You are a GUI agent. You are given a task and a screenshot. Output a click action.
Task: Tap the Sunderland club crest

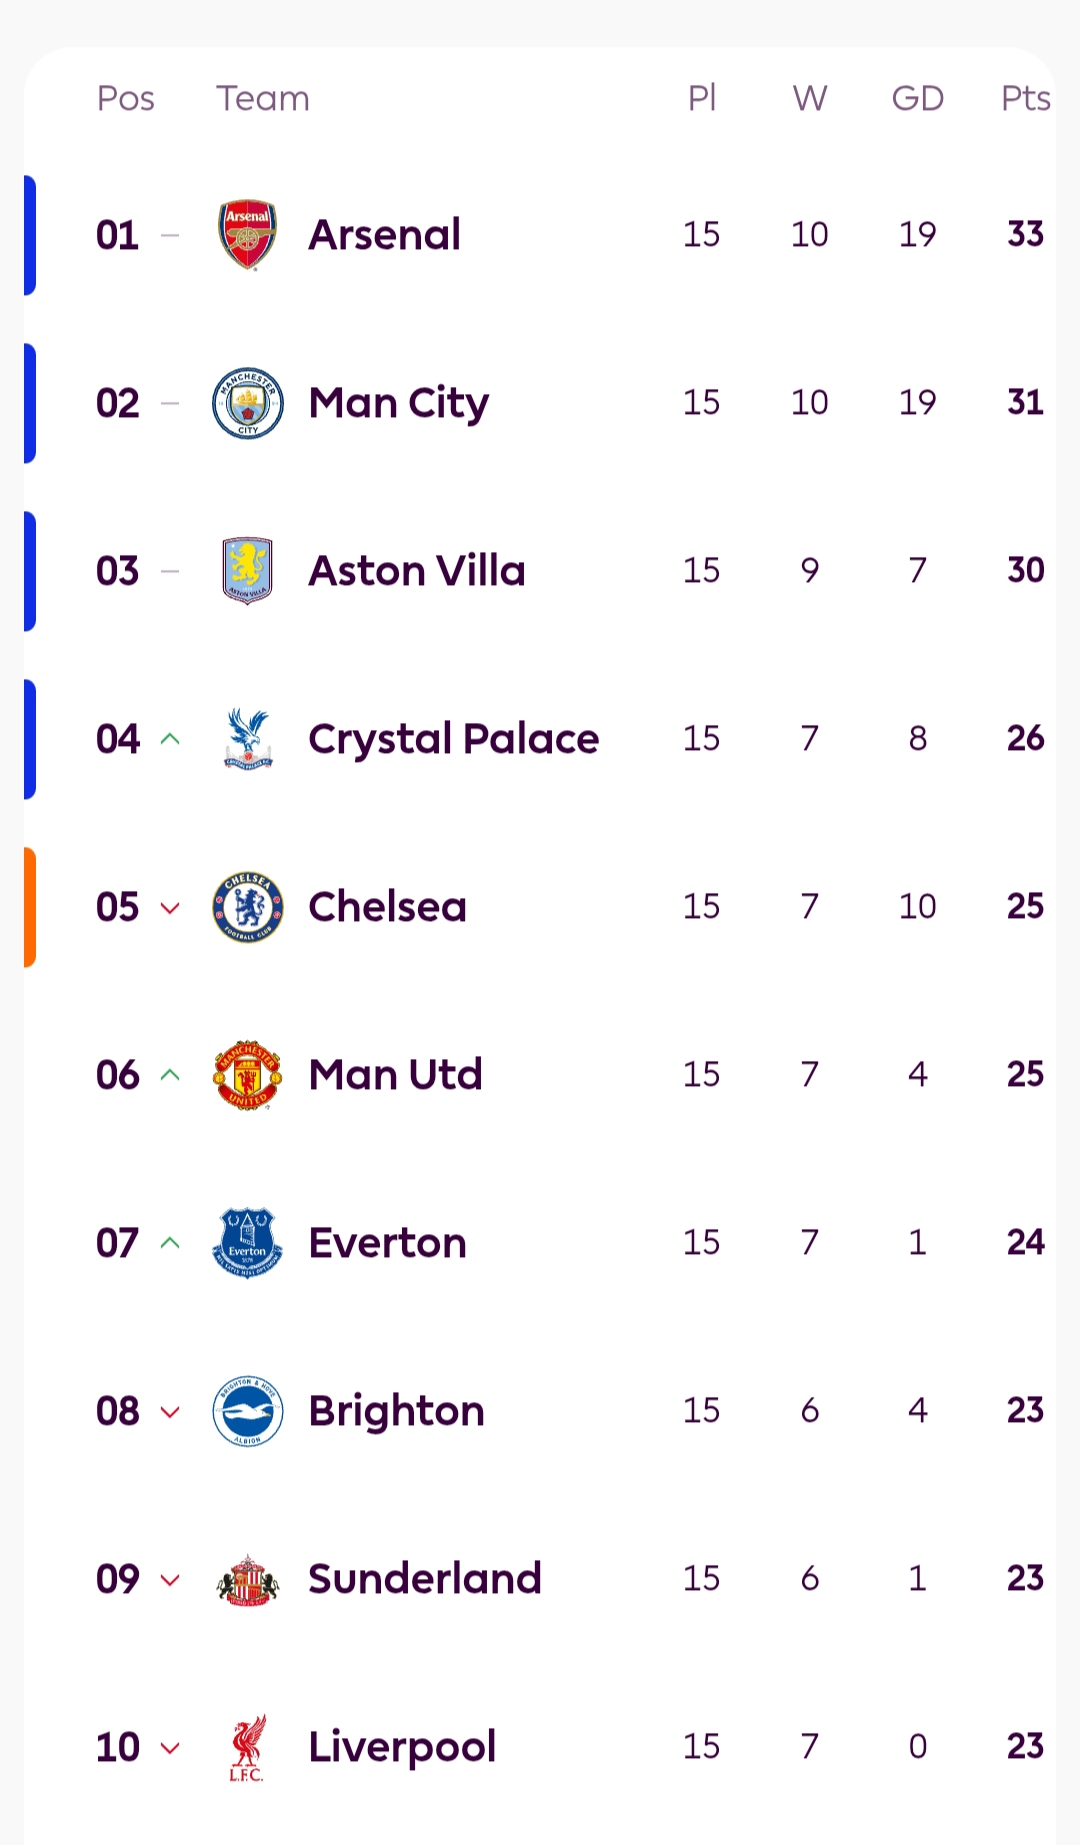coord(247,1579)
